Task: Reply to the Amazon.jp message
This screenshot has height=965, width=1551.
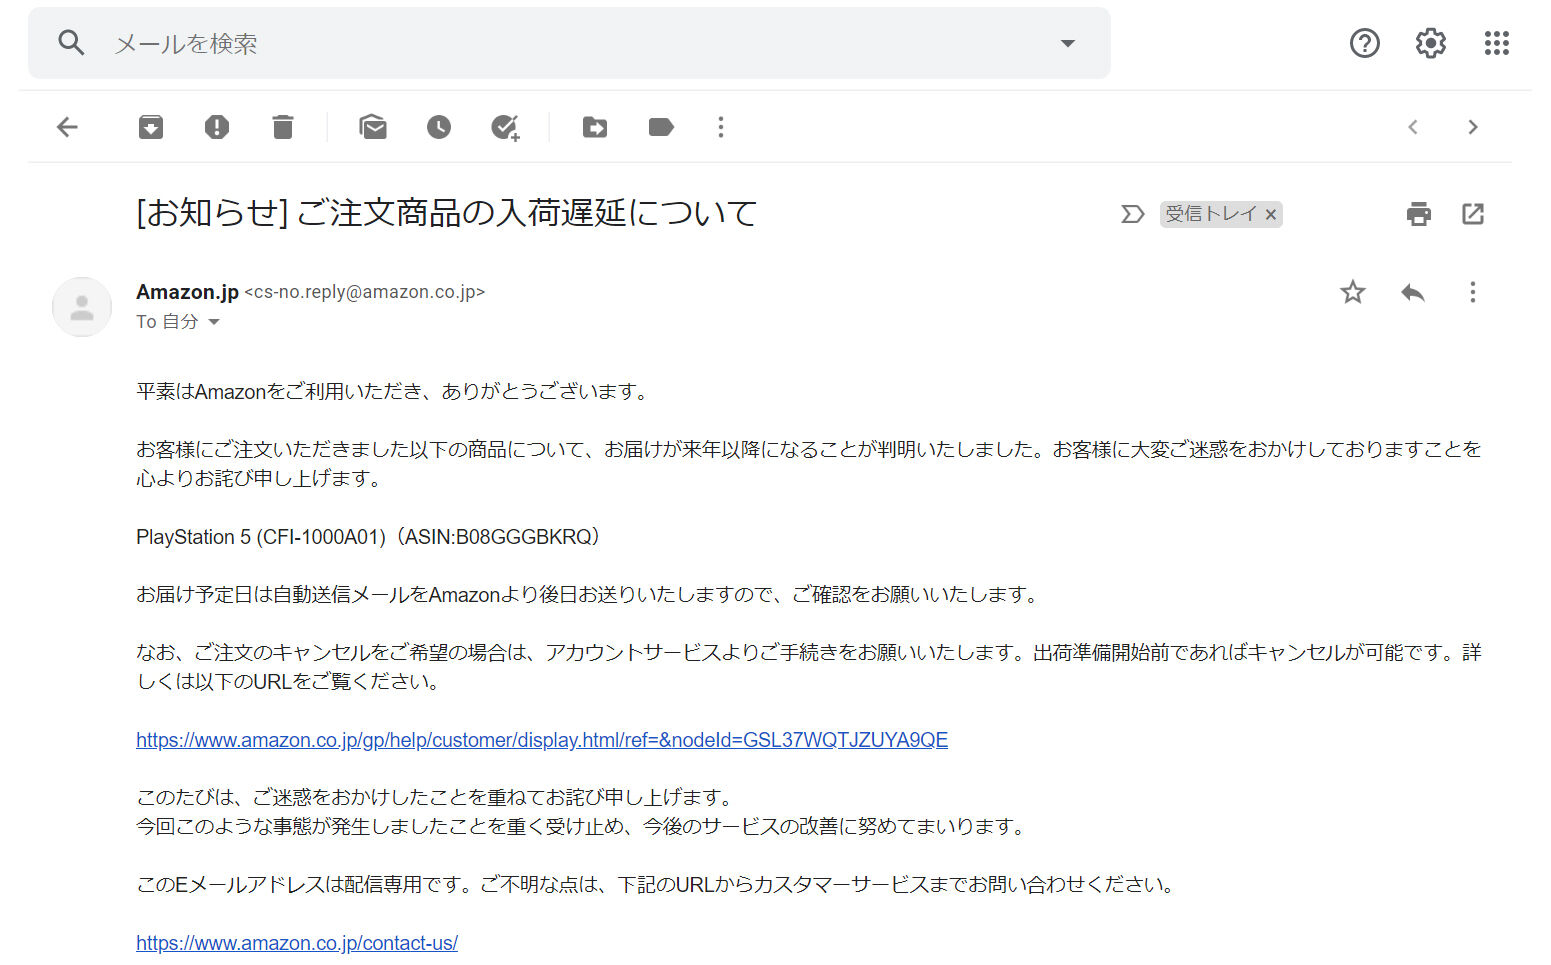Action: coord(1413,292)
